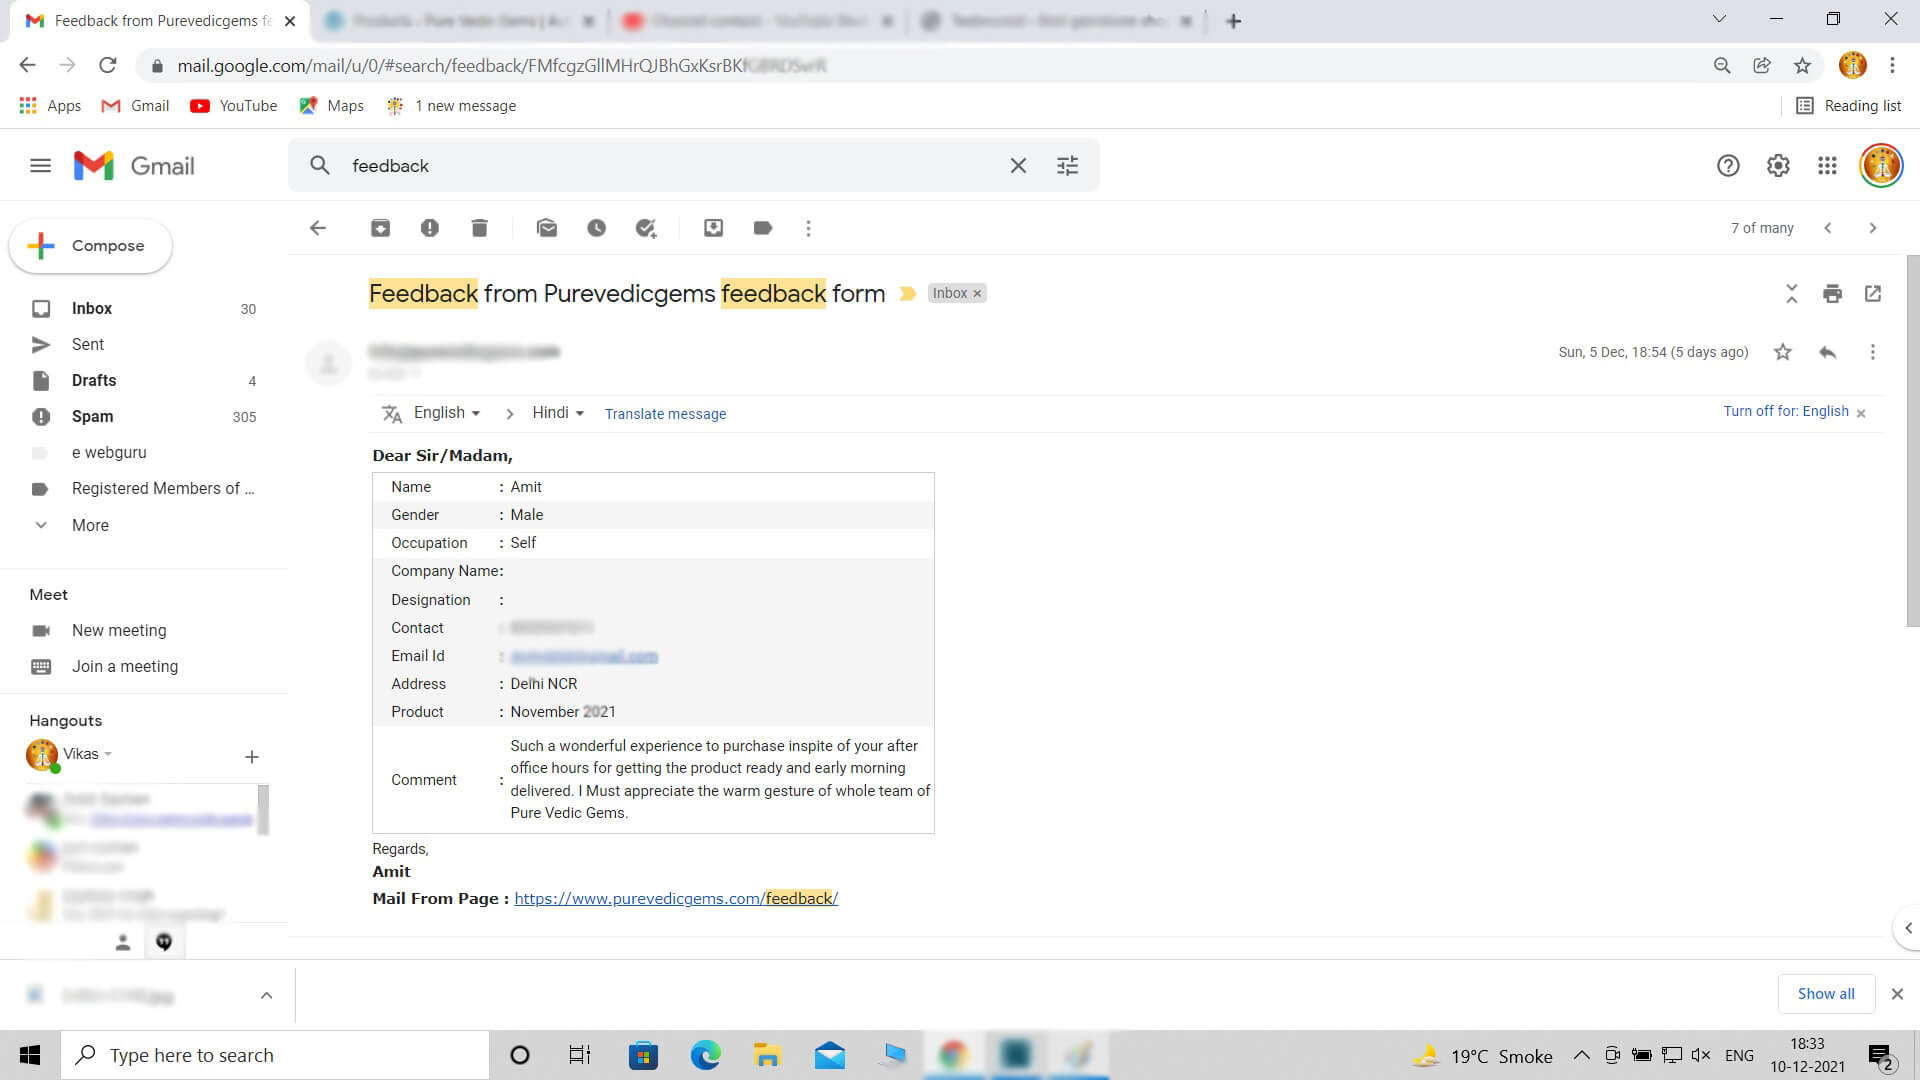Toggle the importance marker on subject
Viewport: 1920px width, 1080px height.
(x=908, y=294)
